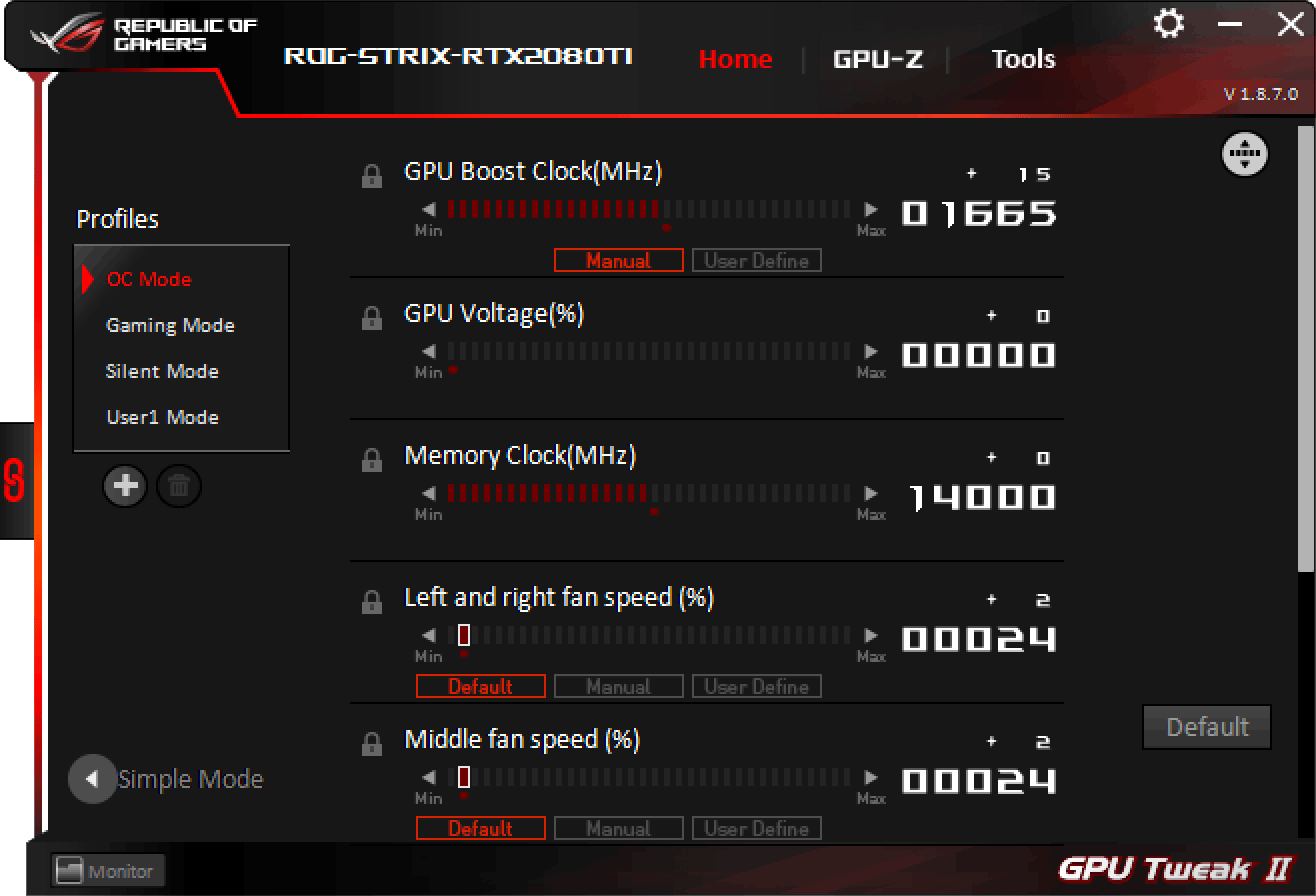The image size is (1316, 896).
Task: Click the version text V 1.8.7.0
Action: tap(1261, 94)
